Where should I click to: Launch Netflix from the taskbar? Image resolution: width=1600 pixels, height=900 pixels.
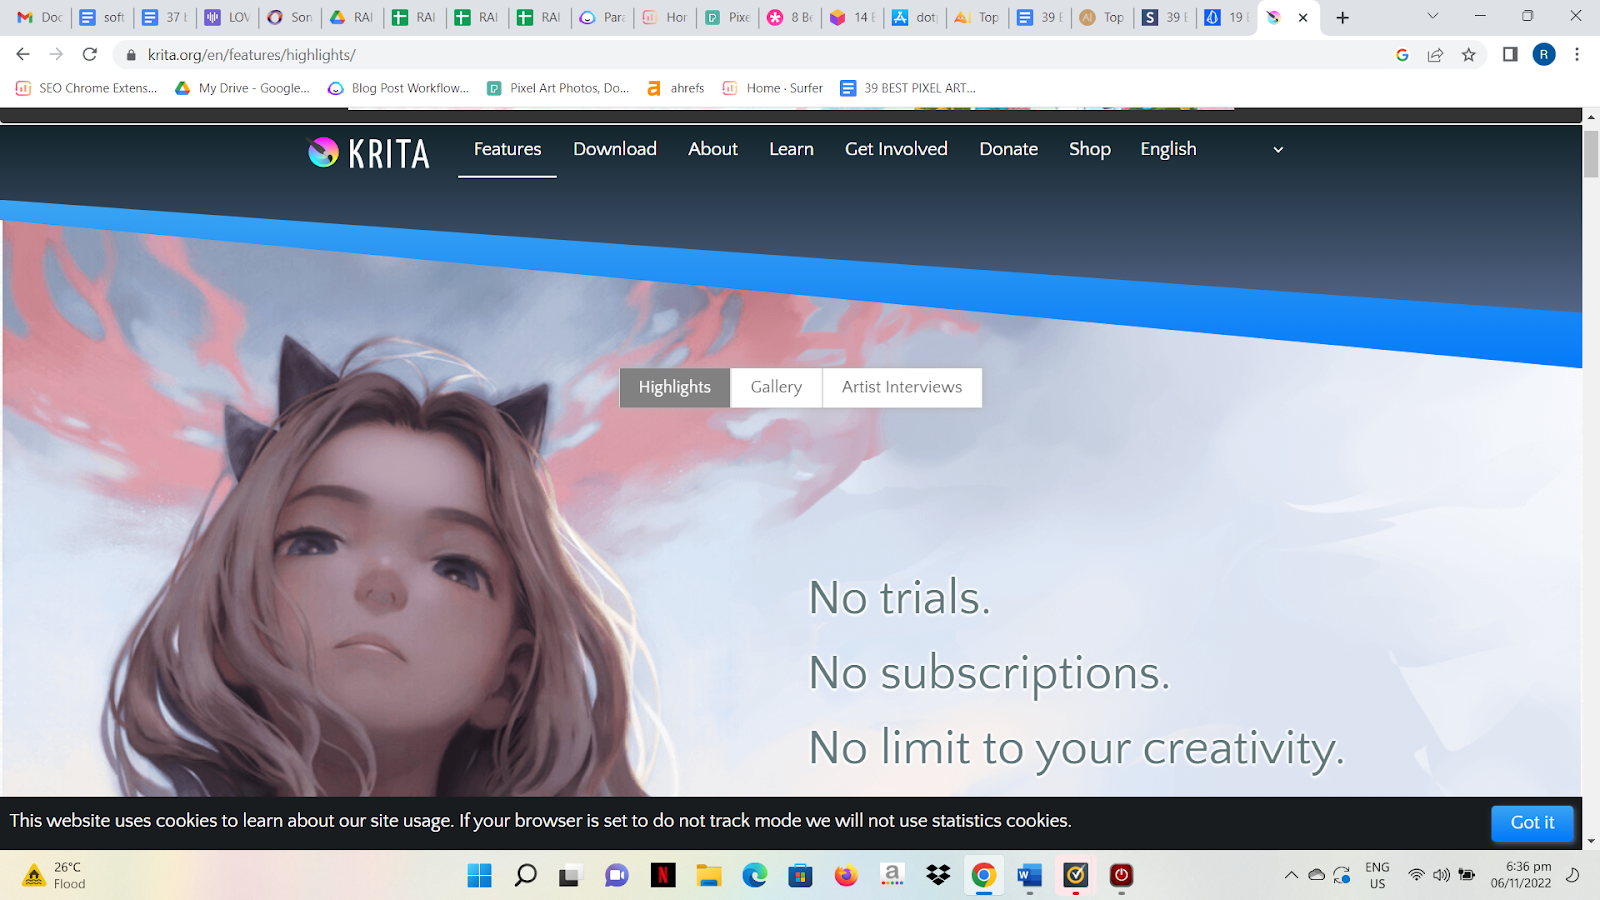[x=663, y=876]
